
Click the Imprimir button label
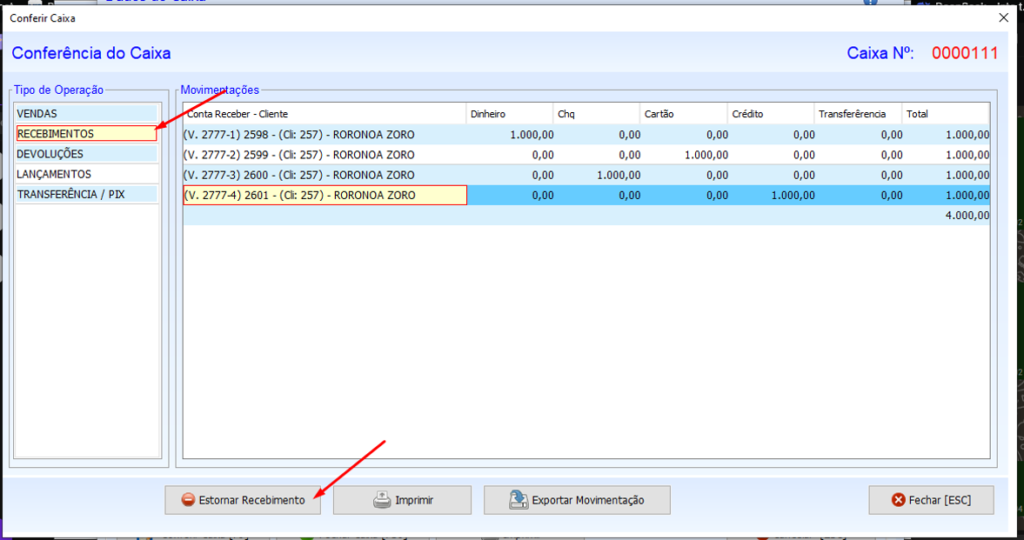414,500
